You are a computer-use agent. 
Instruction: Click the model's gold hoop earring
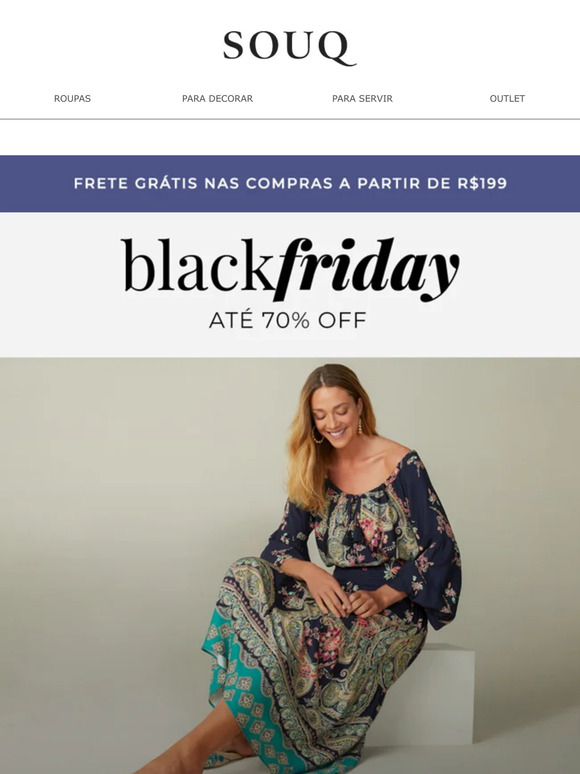click(317, 435)
